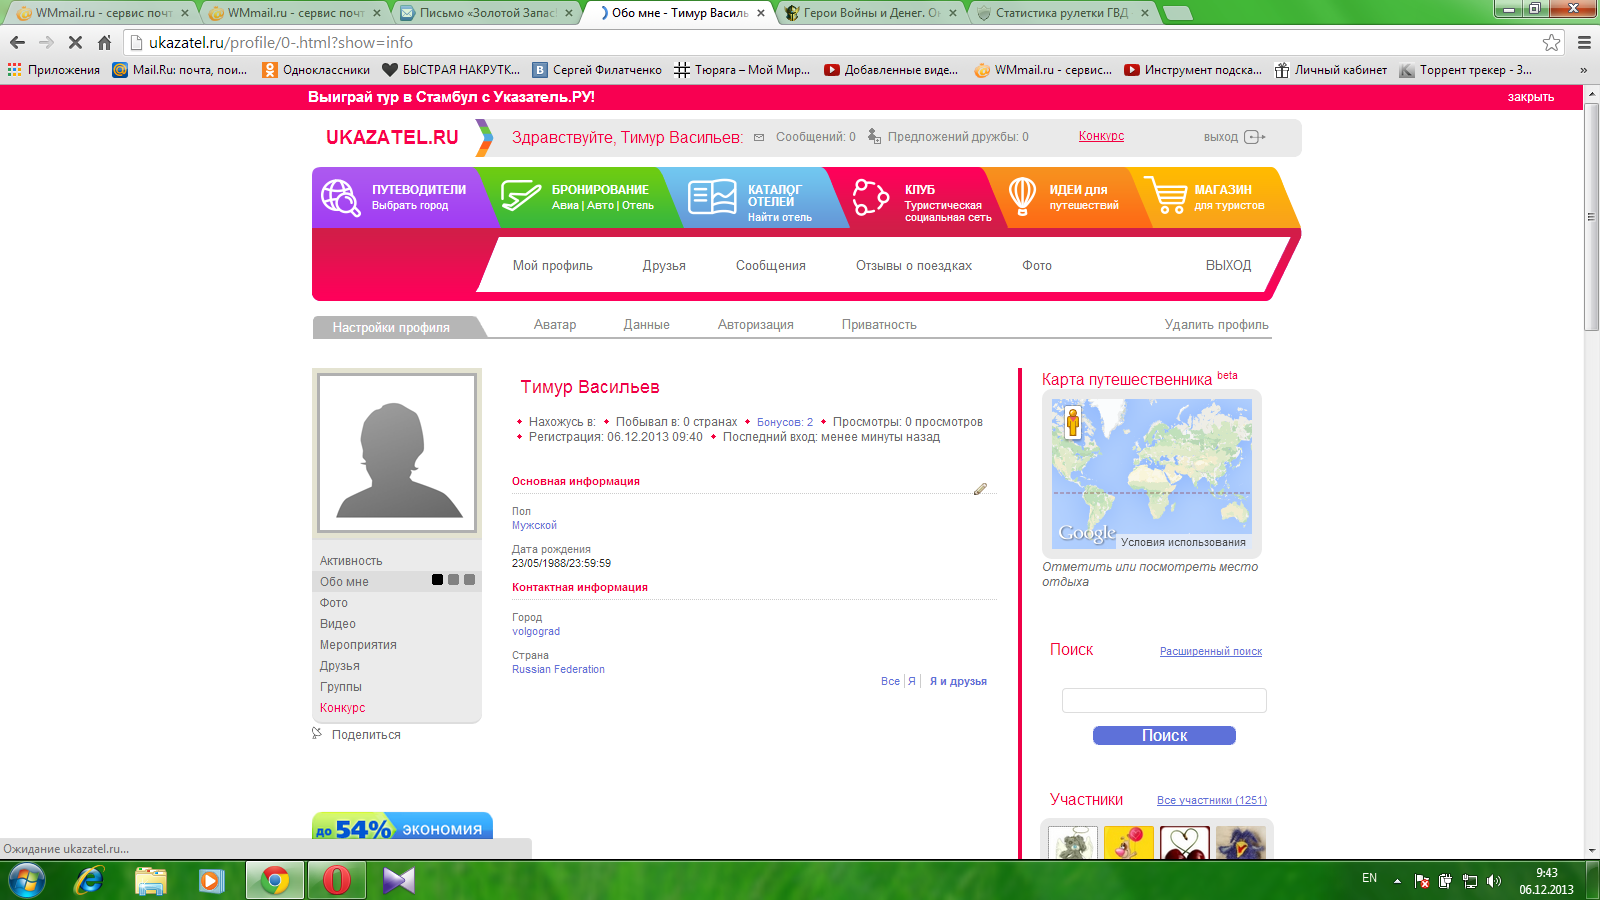Open Opera from the taskbar
This screenshot has height=900, width=1600.
click(337, 880)
